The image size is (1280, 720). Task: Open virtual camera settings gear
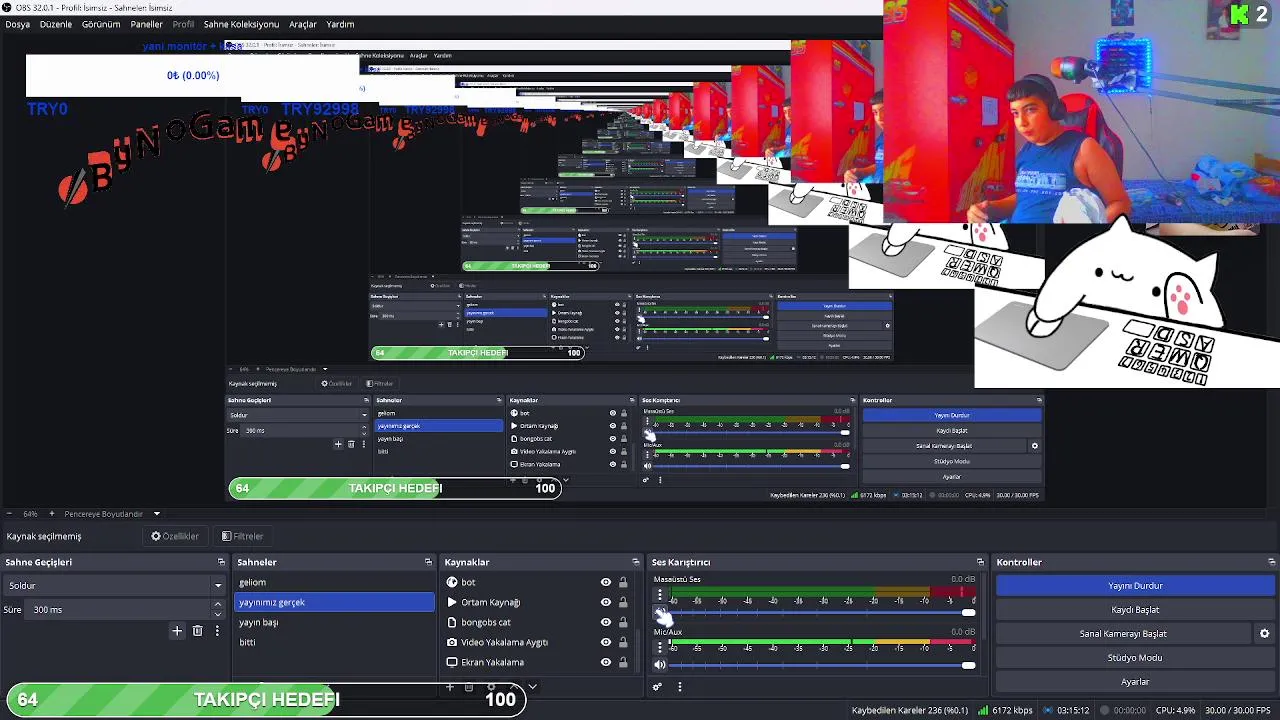pos(1264,634)
